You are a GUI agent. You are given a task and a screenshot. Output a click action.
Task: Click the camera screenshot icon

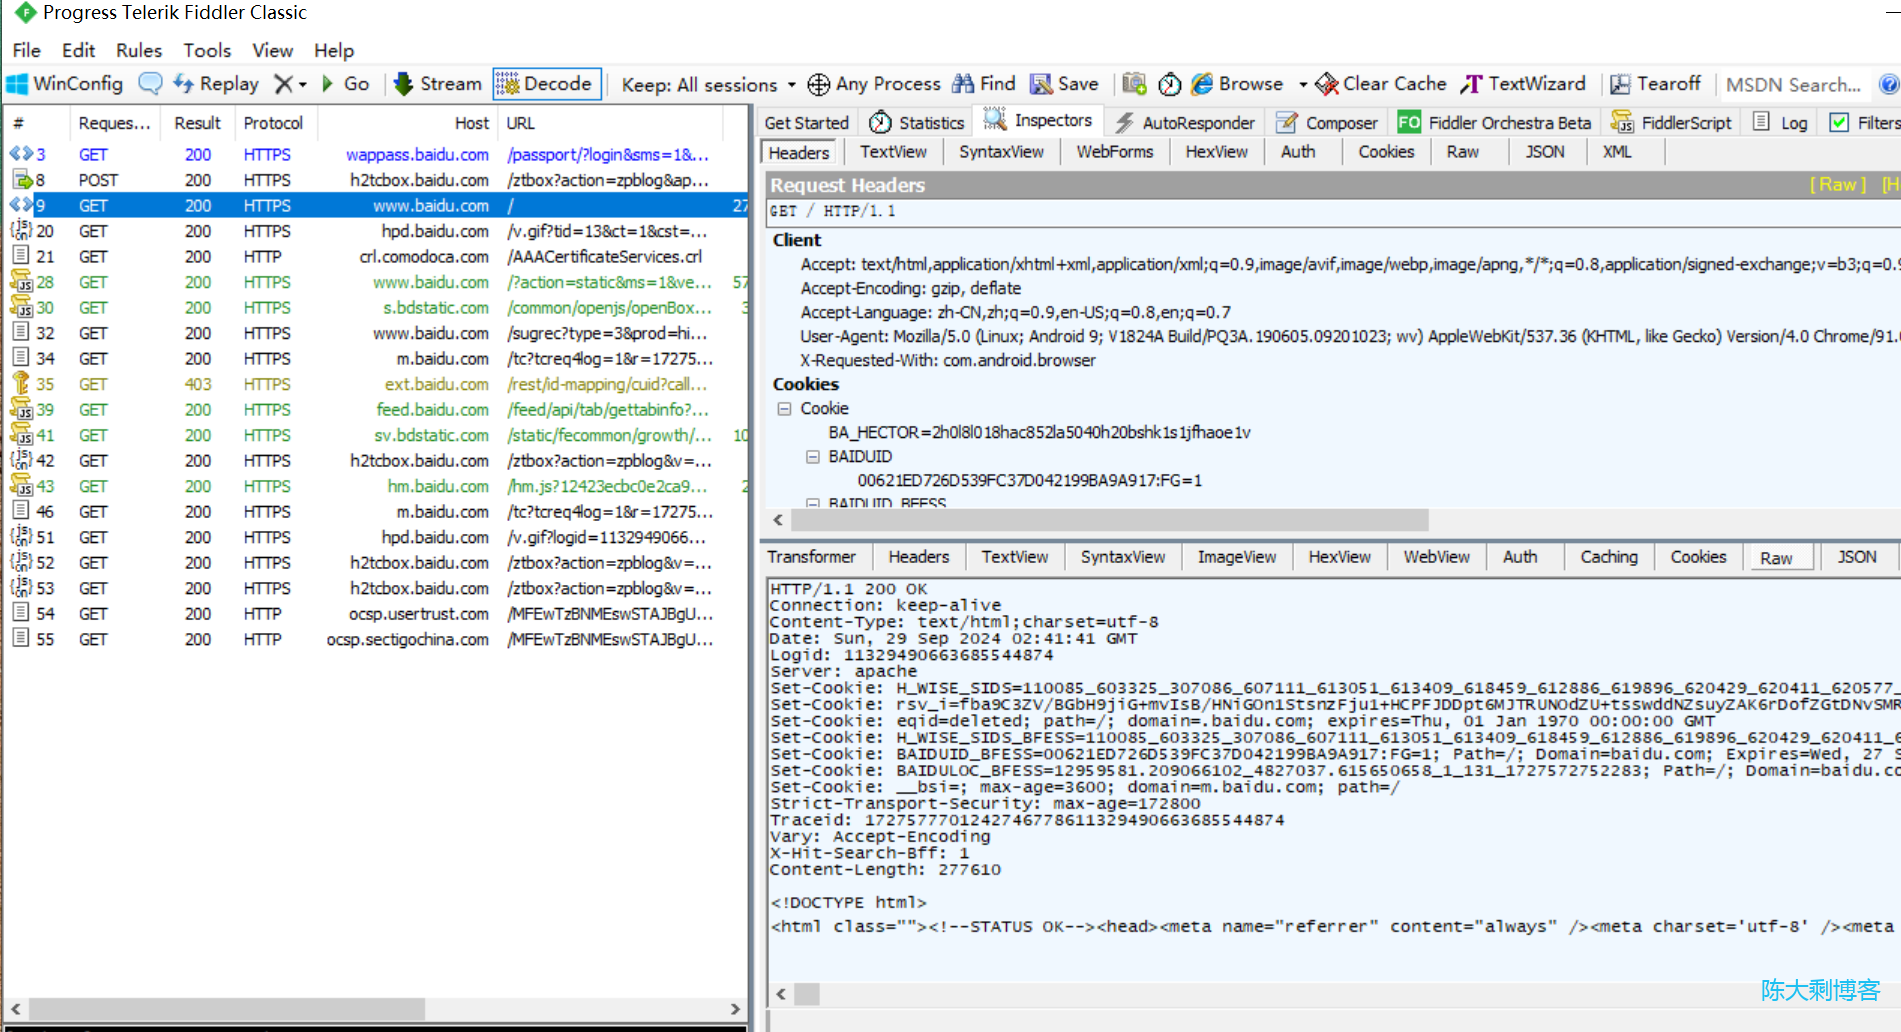1134,84
